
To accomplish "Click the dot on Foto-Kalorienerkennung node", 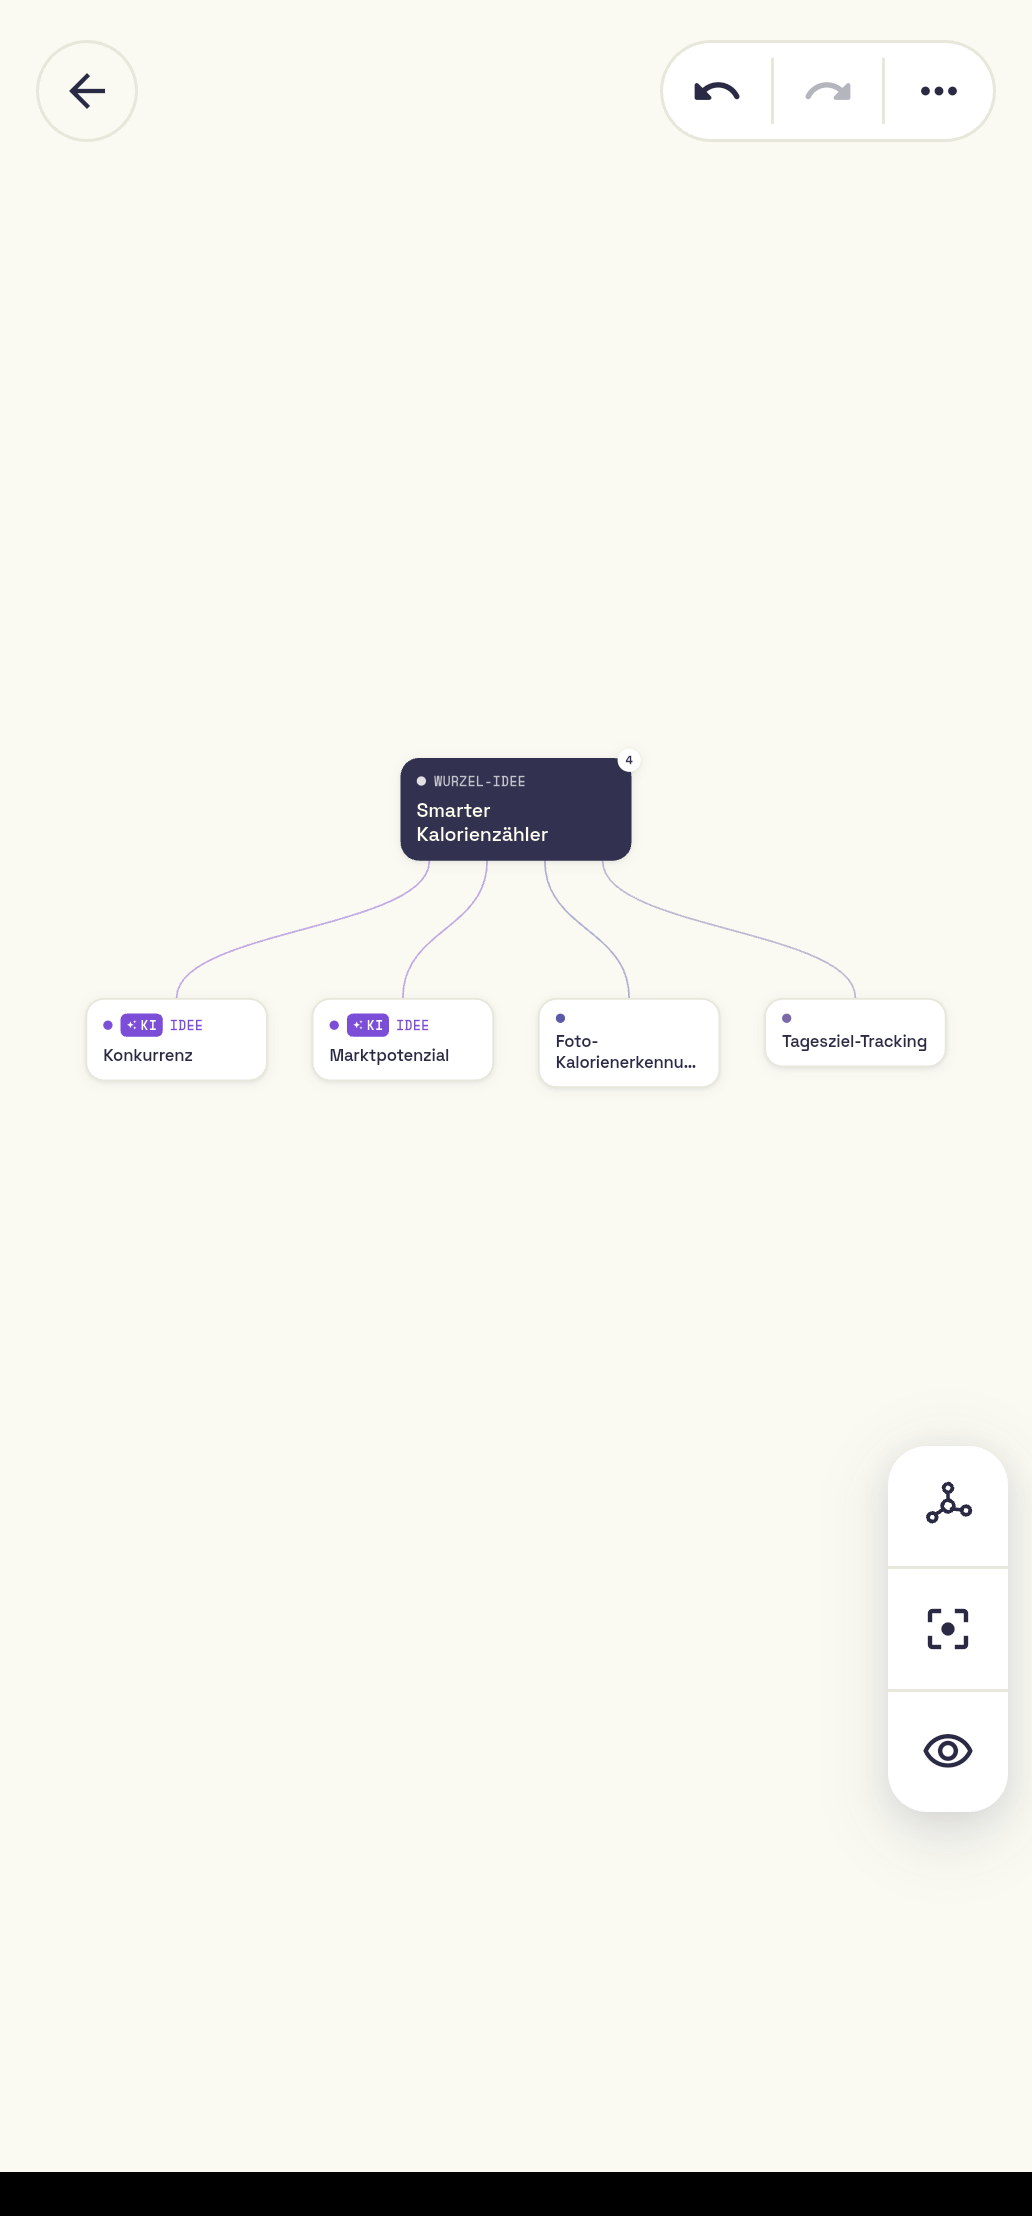I will click(560, 1018).
